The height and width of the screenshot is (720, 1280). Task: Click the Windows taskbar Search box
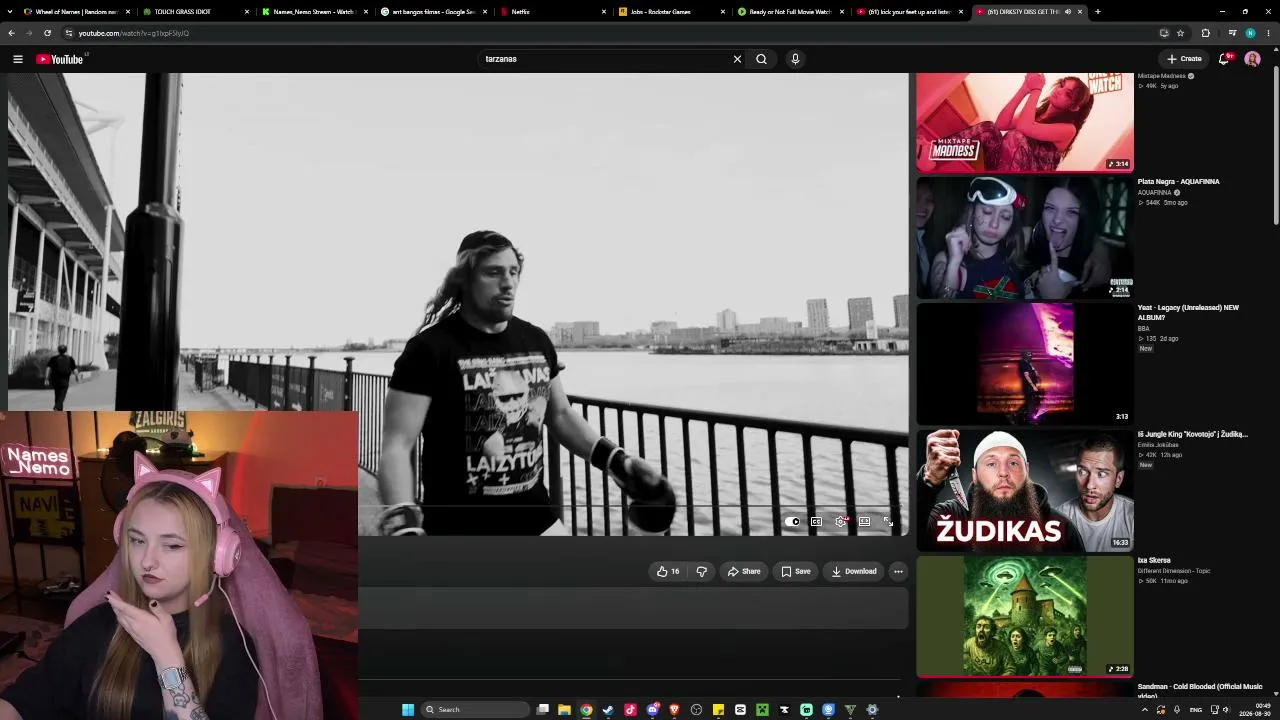(476, 710)
